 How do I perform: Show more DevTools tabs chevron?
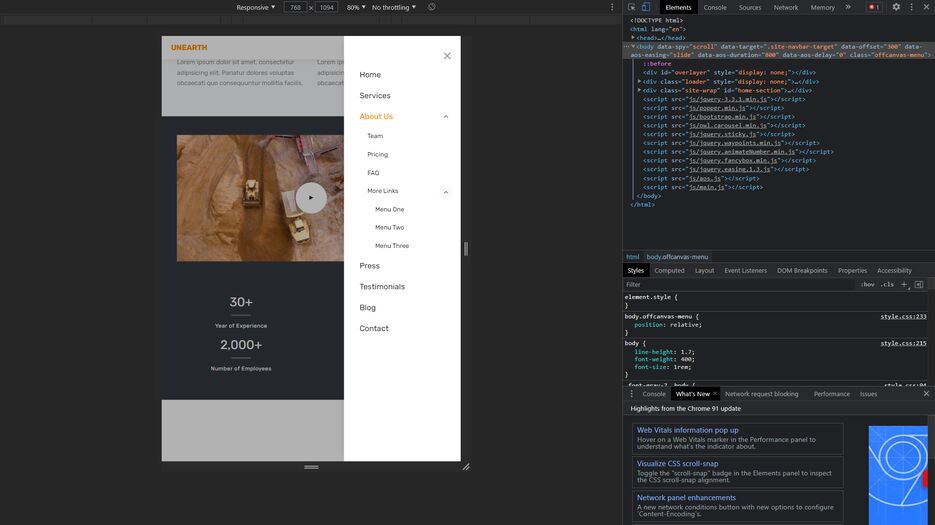tap(848, 7)
